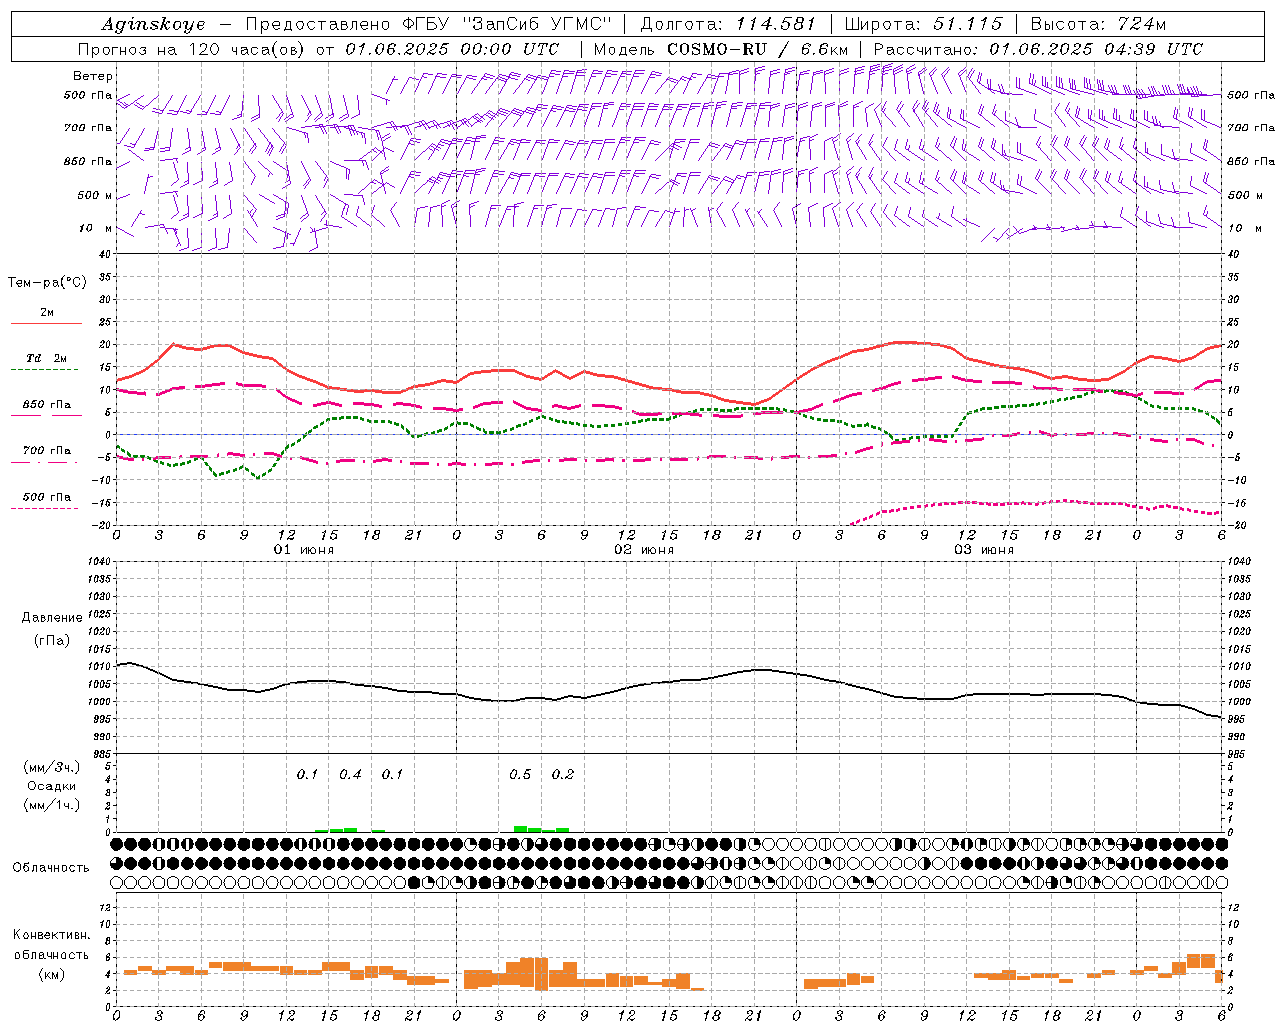Click the solid red line sample under 2м
Image resolution: width=1280 pixels, height=1024 pixels.
(x=46, y=324)
